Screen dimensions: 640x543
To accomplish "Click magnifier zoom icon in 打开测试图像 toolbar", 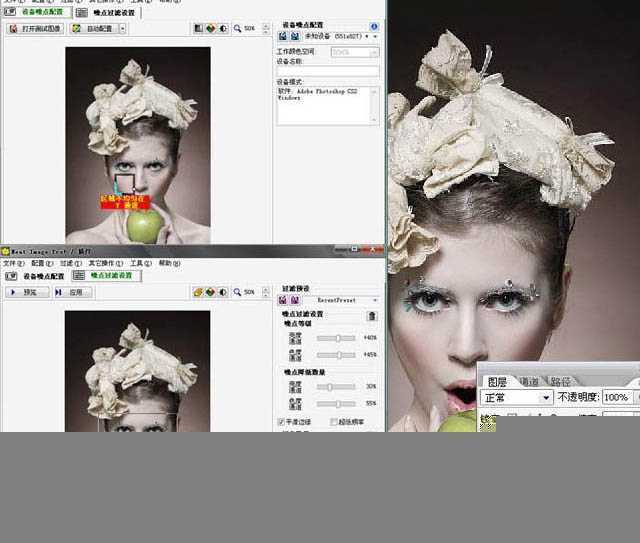I will pyautogui.click(x=237, y=28).
